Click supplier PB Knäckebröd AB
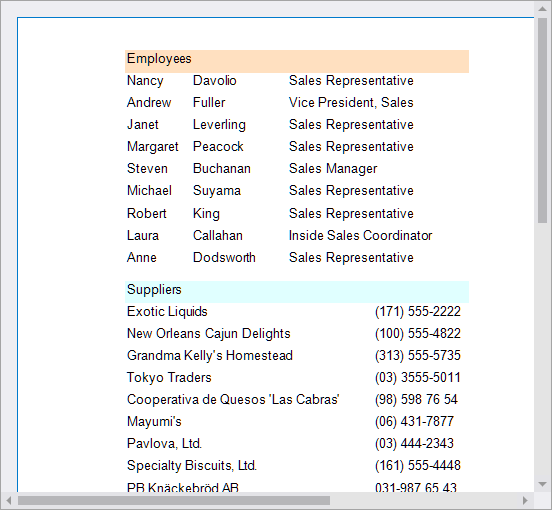The width and height of the screenshot is (552, 510). pos(183,487)
